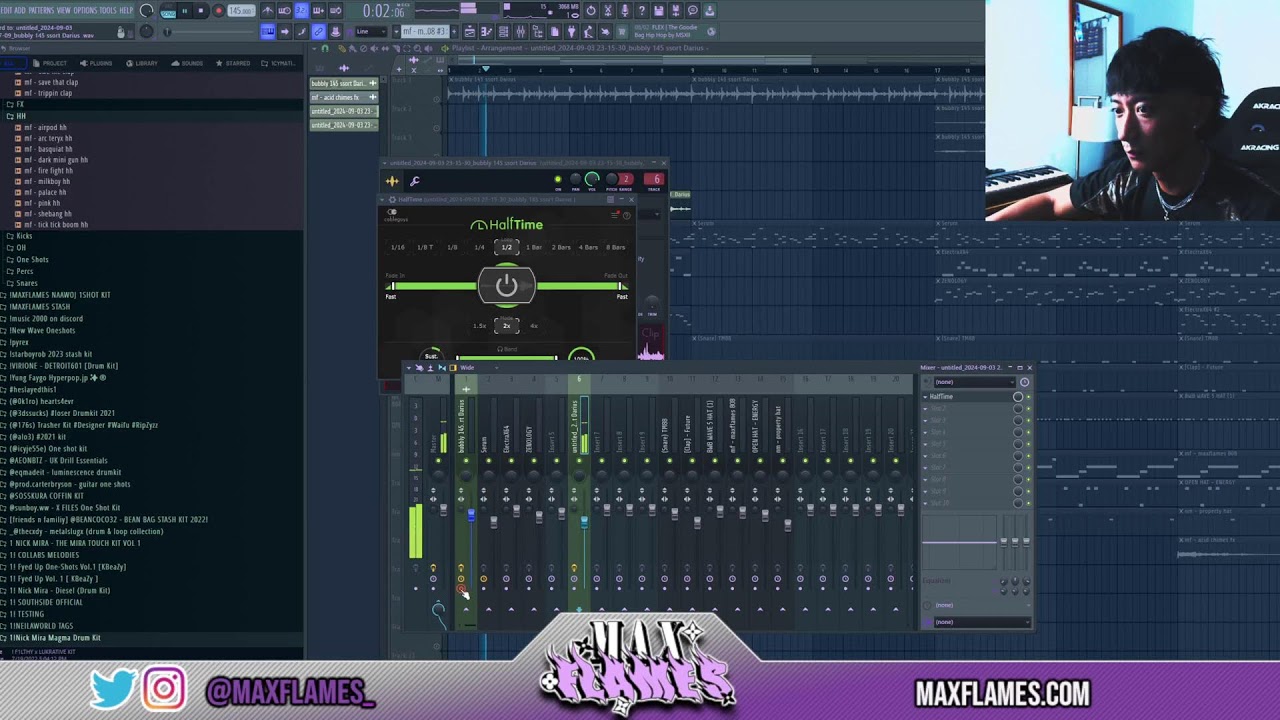The width and height of the screenshot is (1280, 720).
Task: Open the LIBRARY browser tab
Action: [142, 63]
